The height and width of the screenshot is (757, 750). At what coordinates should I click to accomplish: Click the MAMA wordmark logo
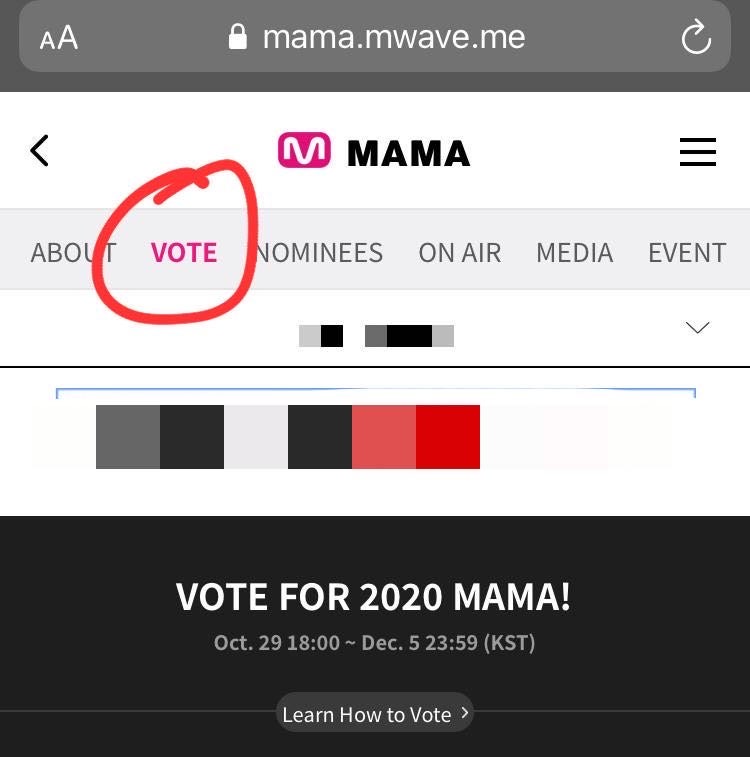(x=408, y=153)
